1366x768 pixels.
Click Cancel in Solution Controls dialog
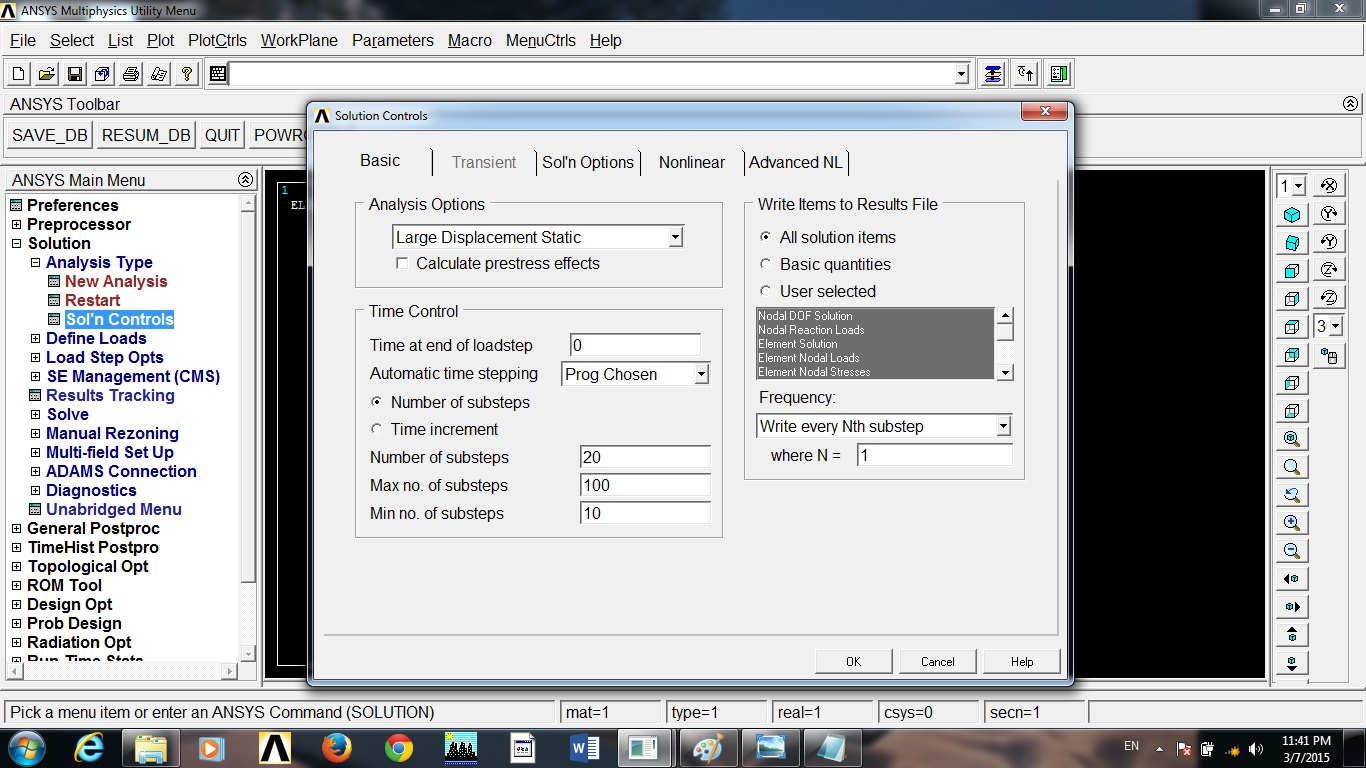point(938,661)
